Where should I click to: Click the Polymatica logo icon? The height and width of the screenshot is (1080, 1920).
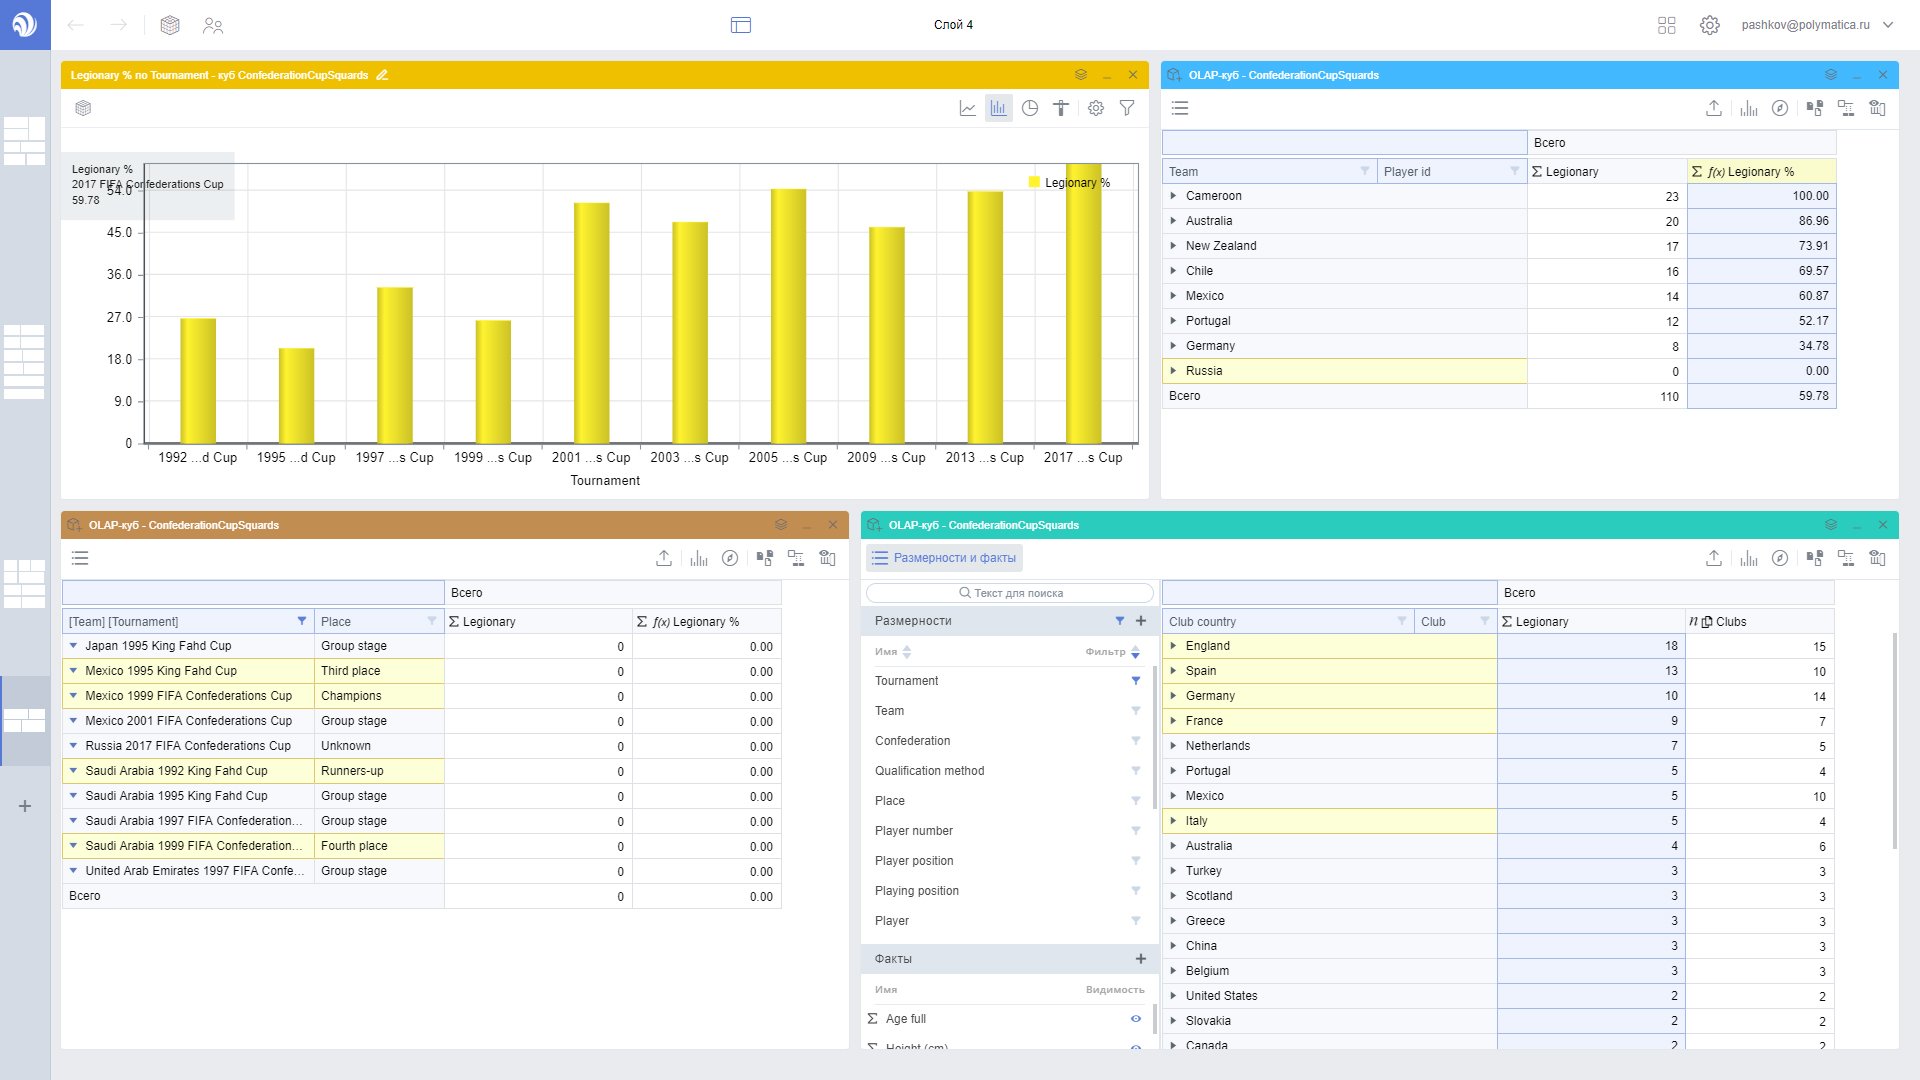(25, 24)
